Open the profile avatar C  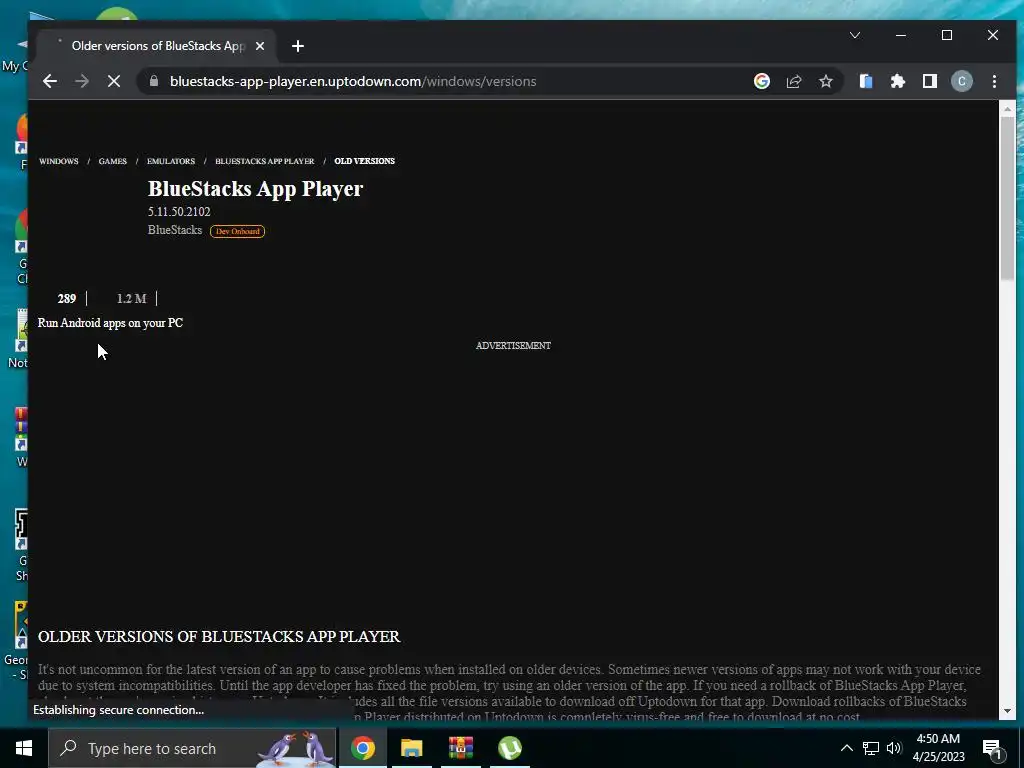pos(962,81)
